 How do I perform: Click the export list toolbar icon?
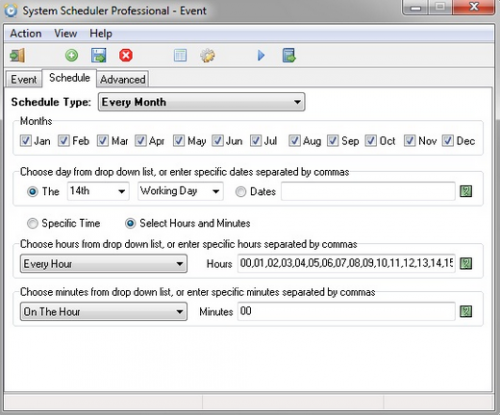click(x=289, y=55)
